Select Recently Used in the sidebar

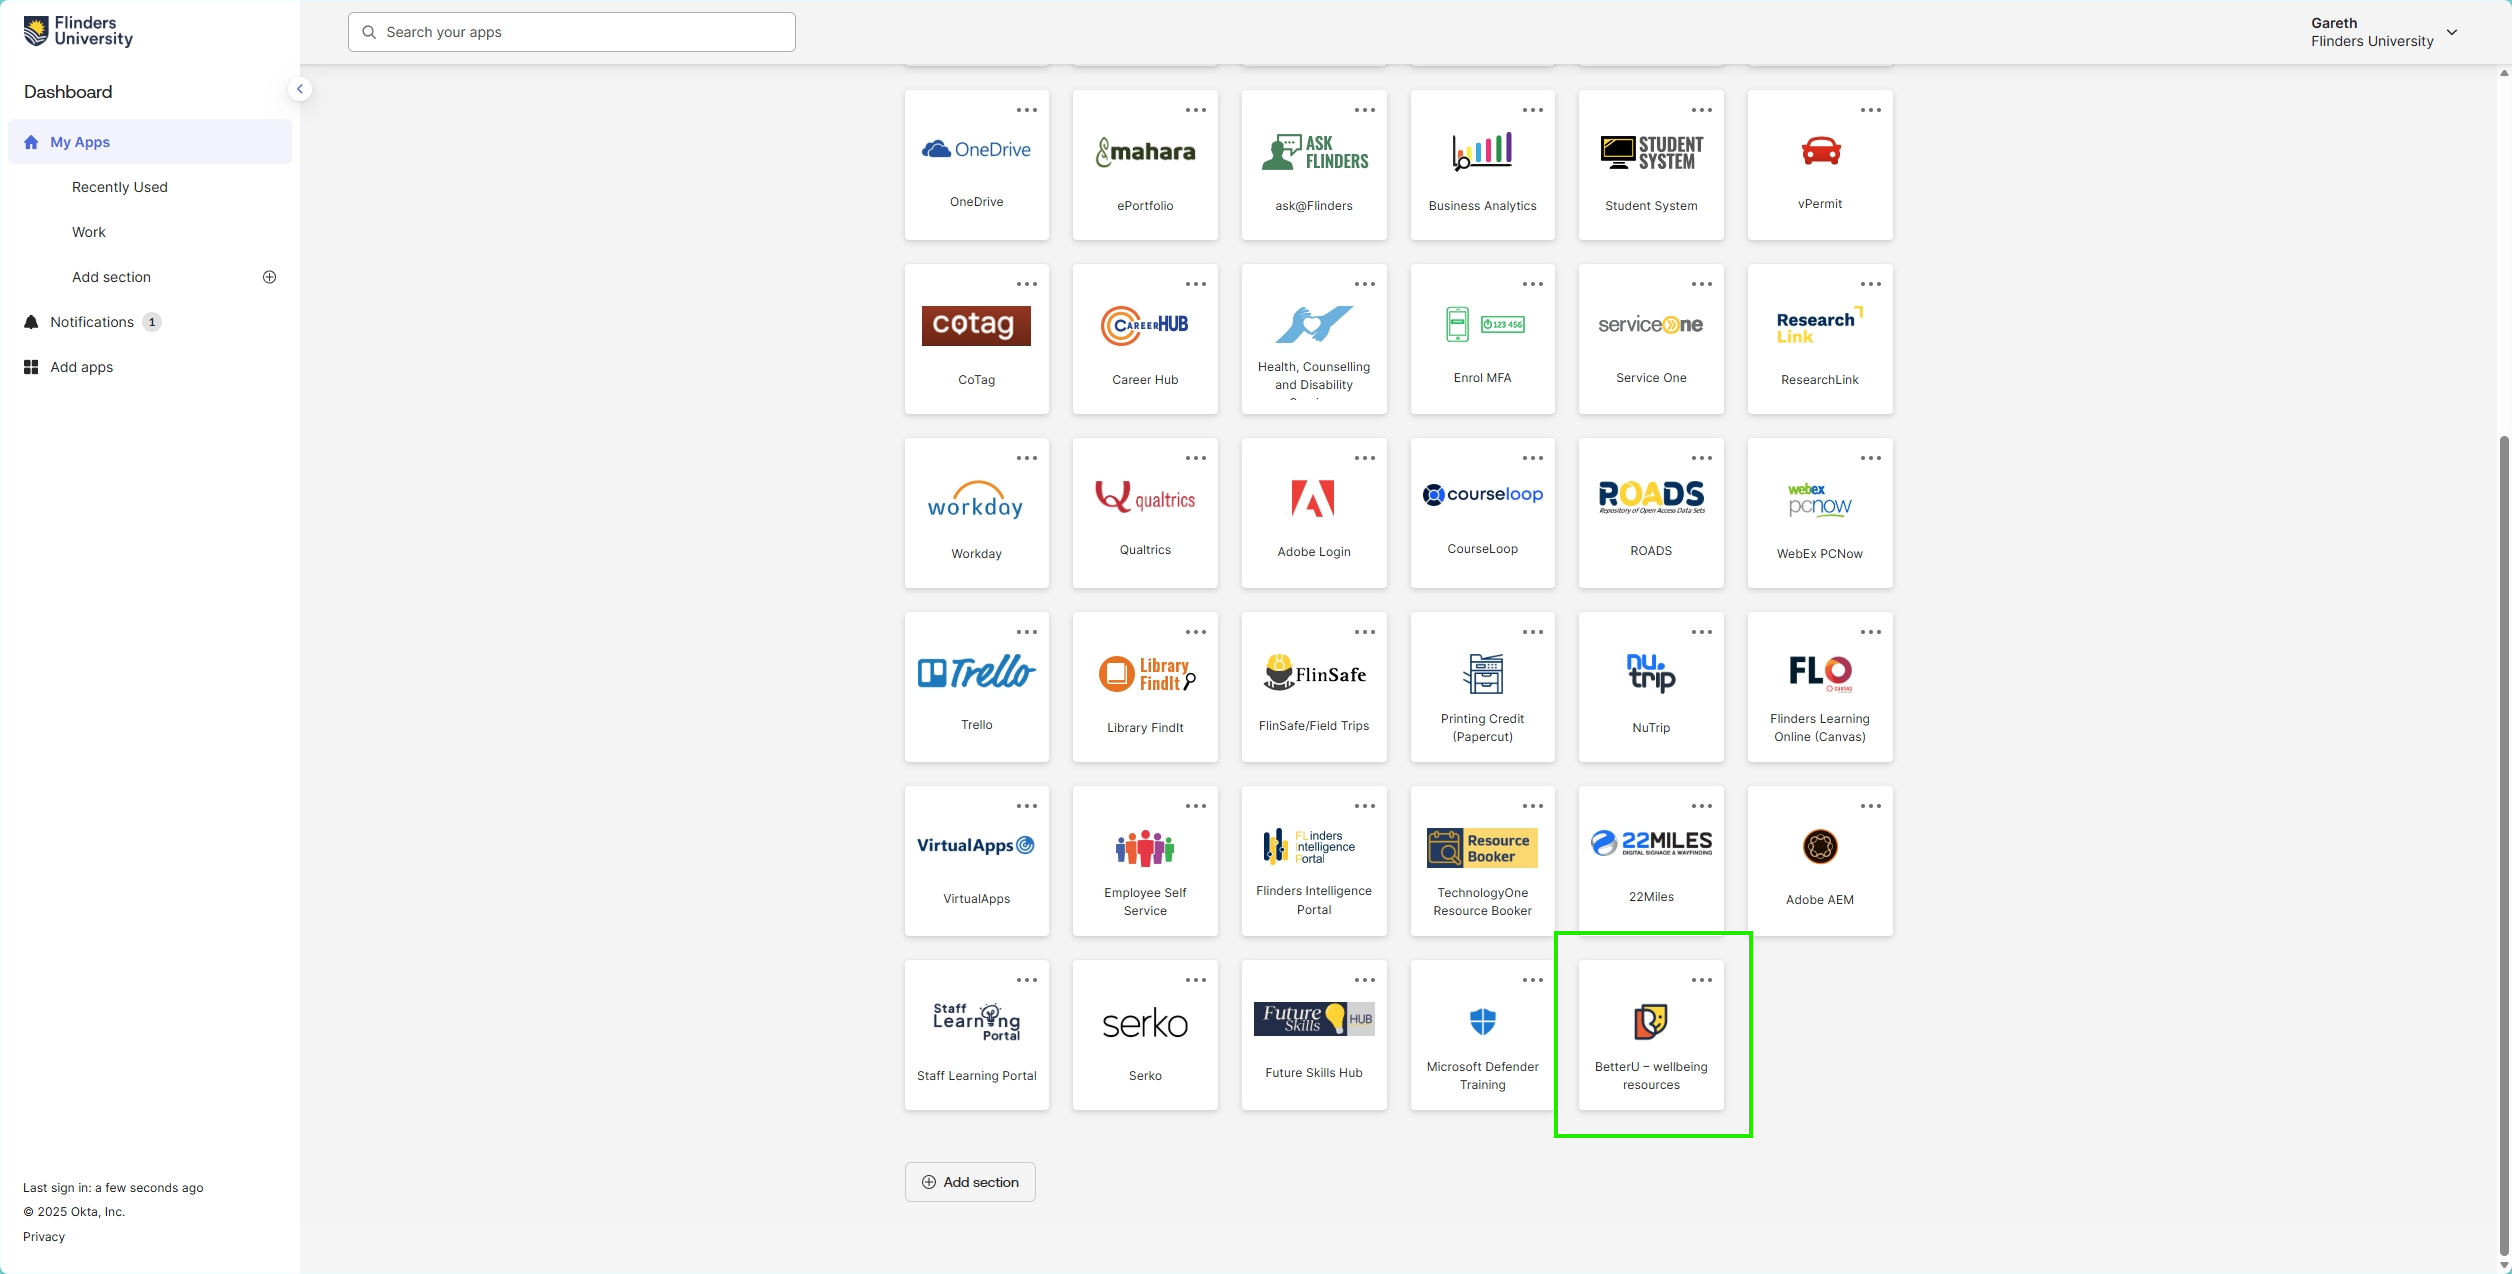point(120,187)
